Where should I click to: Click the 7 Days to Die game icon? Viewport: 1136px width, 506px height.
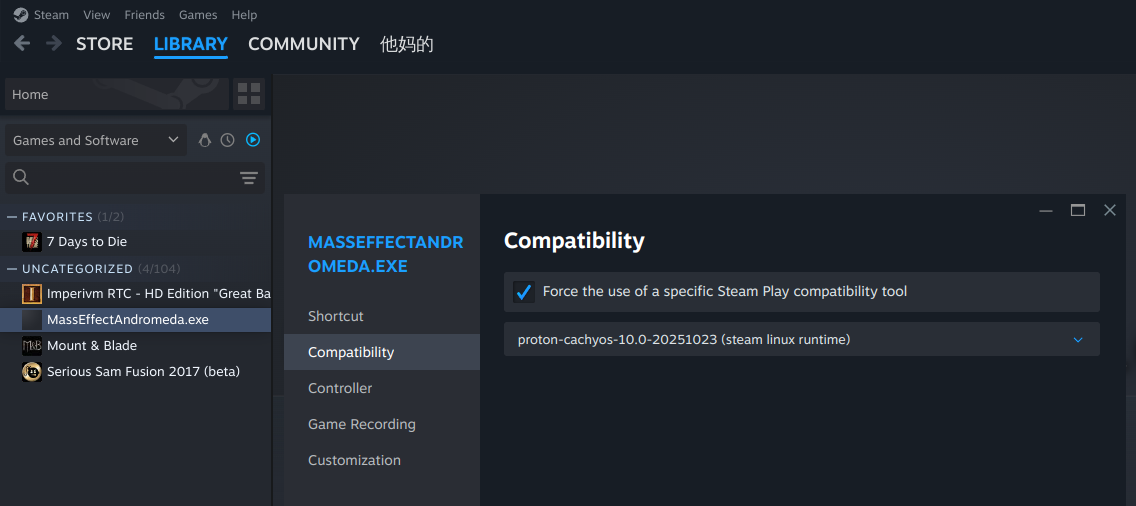coord(32,242)
